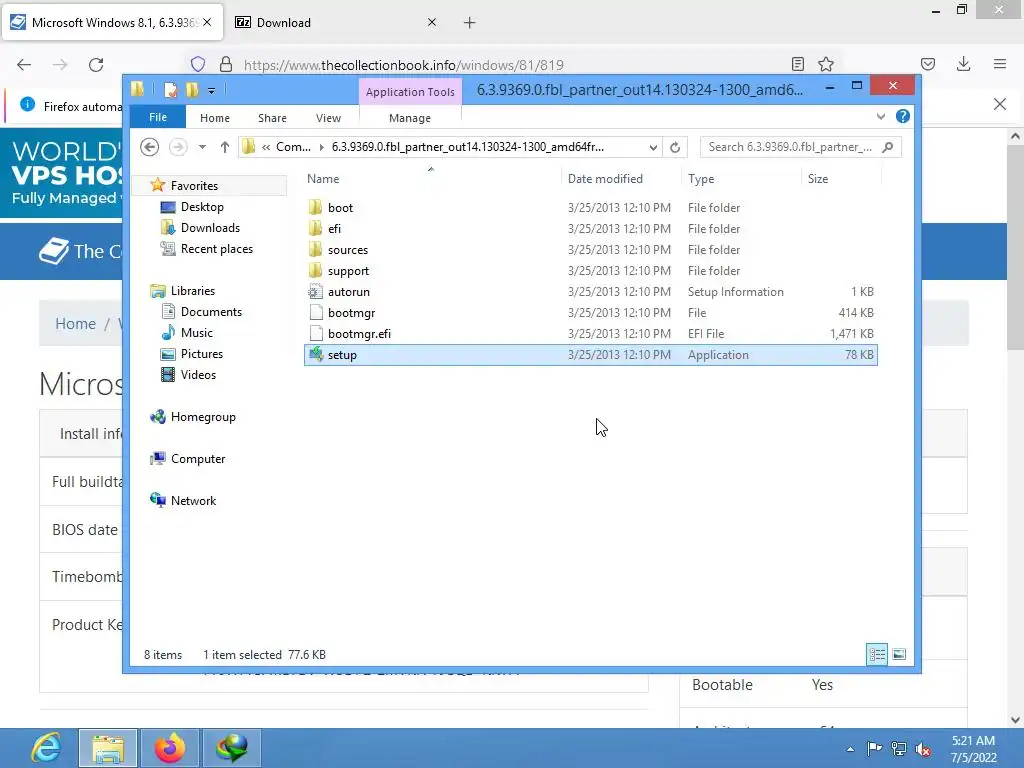This screenshot has height=768, width=1024.
Task: Open Internet Download Manager taskbar icon
Action: click(232, 748)
